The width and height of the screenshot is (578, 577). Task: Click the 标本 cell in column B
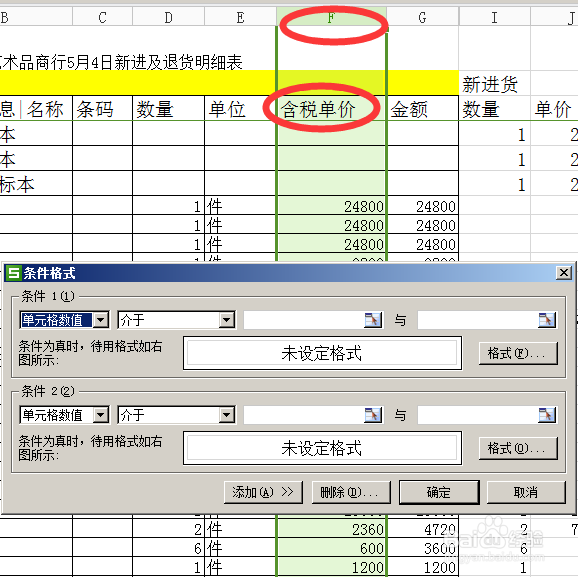[36, 184]
